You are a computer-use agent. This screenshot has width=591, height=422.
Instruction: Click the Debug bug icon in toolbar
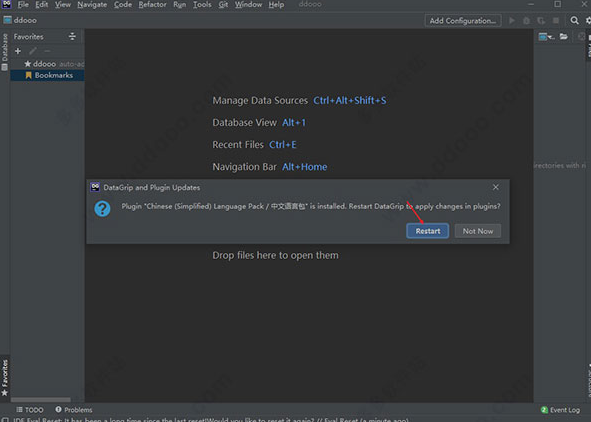(527, 21)
